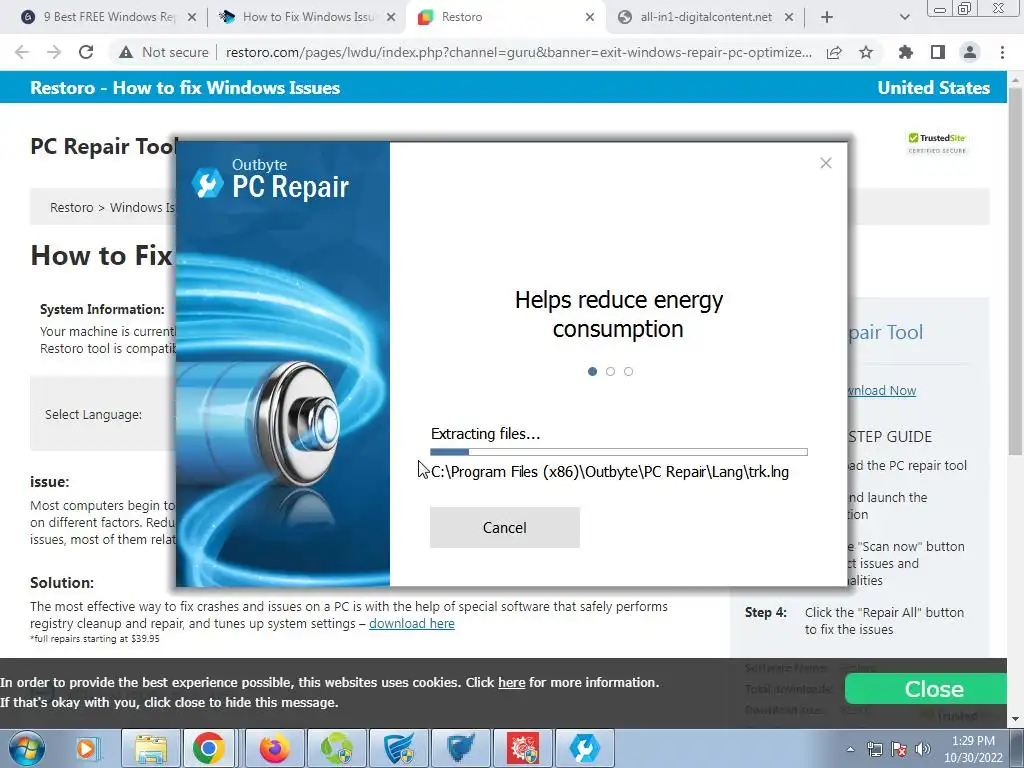Screen dimensions: 1024x768
Task: Show hidden system tray icons arrow
Action: (x=850, y=749)
